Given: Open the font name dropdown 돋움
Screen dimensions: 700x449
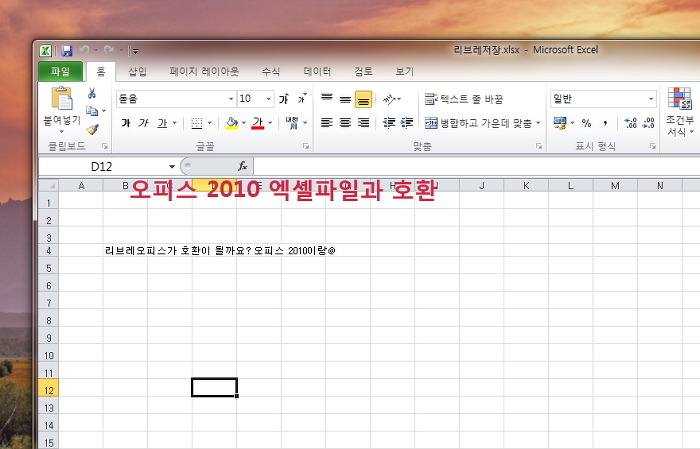Looking at the screenshot, I should [231, 99].
